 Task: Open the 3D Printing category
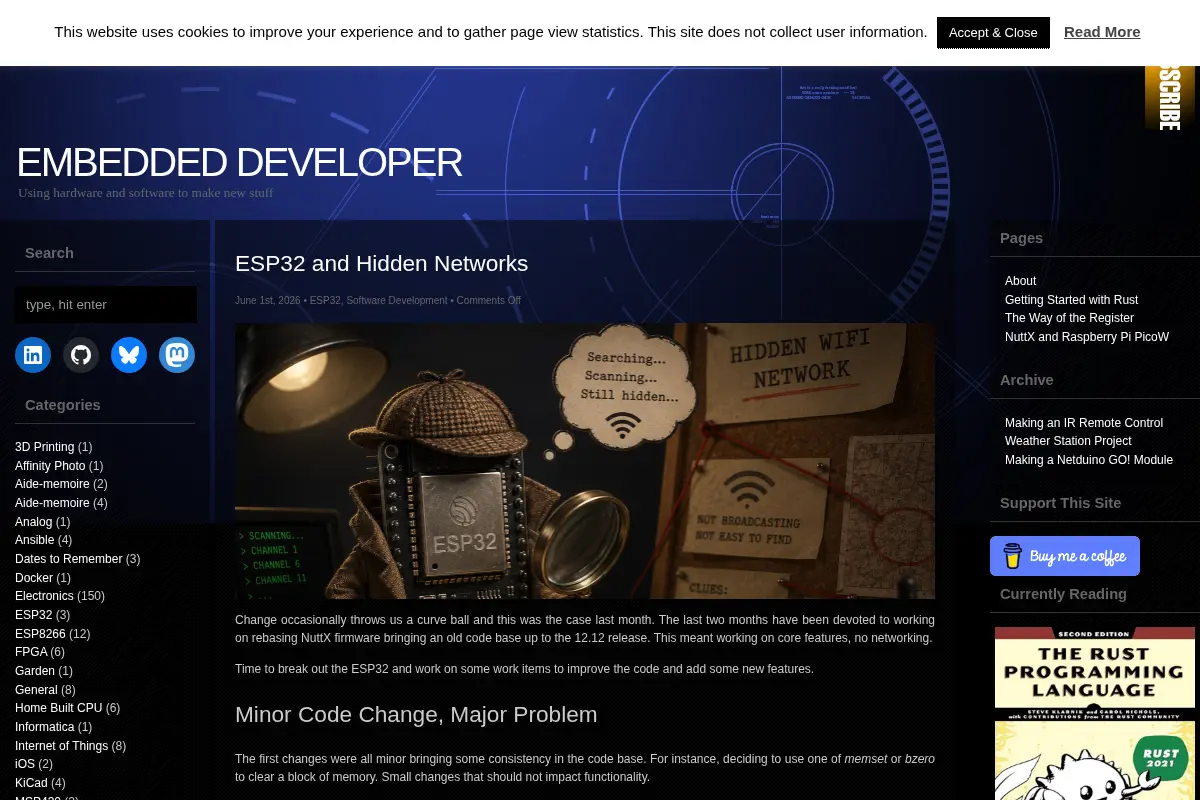44,447
